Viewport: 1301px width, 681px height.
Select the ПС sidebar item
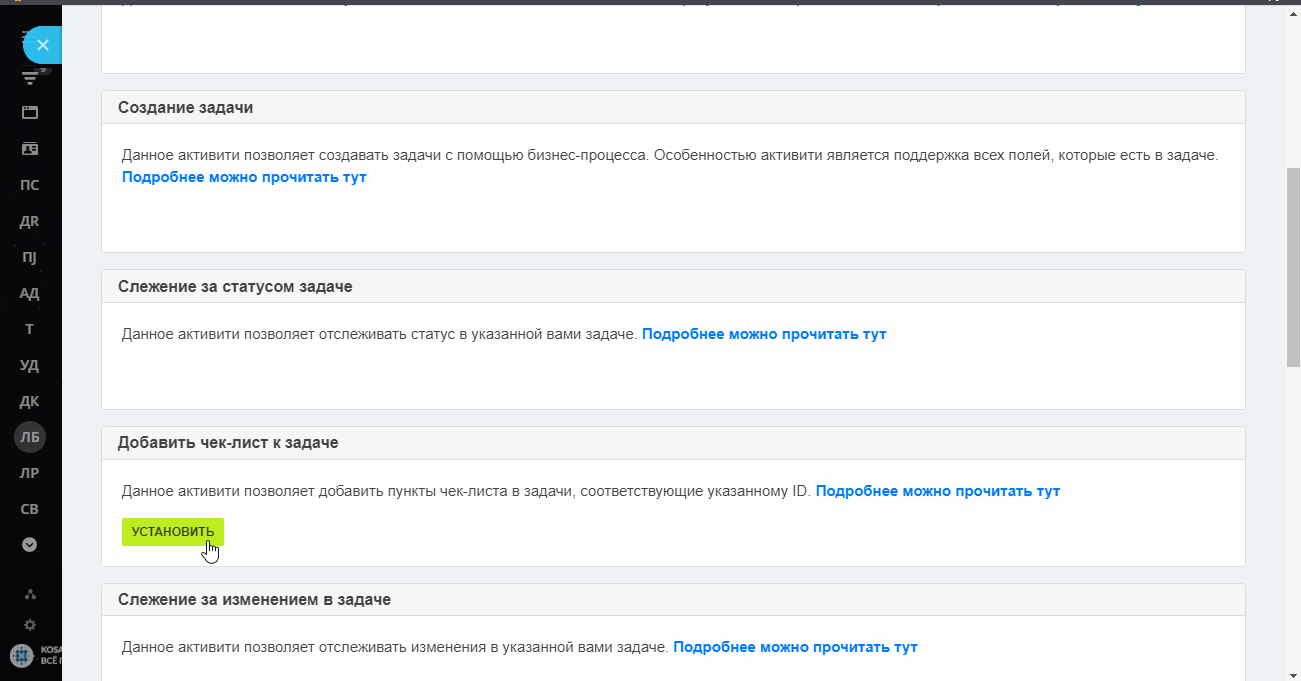[30, 185]
